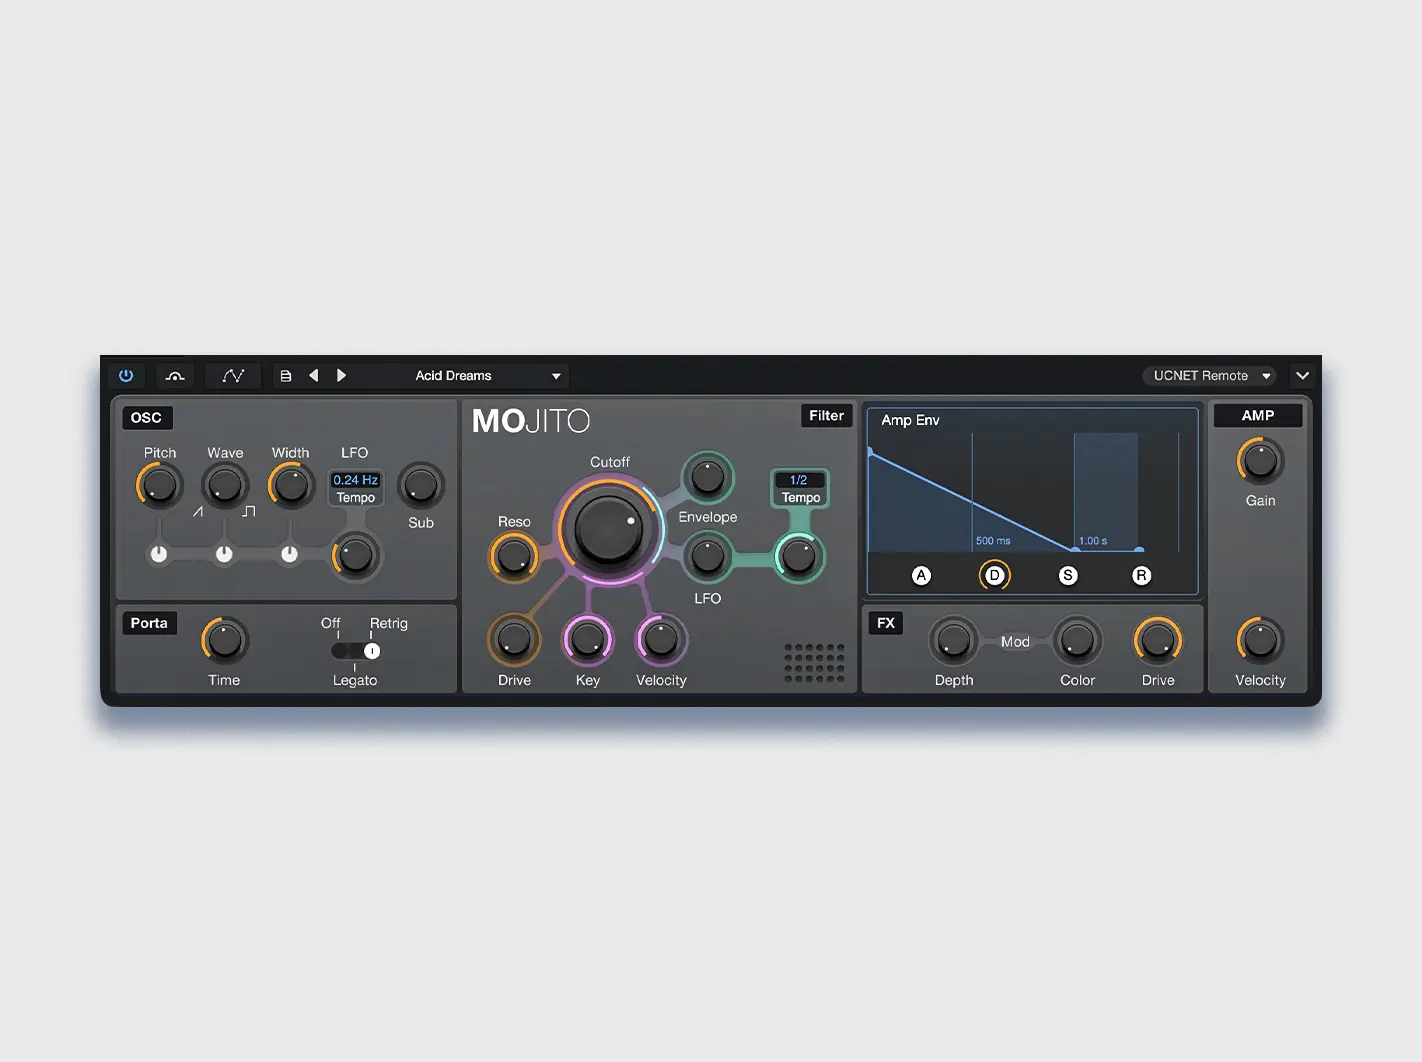Select the Attack A envelope button
The width and height of the screenshot is (1422, 1062).
point(921,576)
